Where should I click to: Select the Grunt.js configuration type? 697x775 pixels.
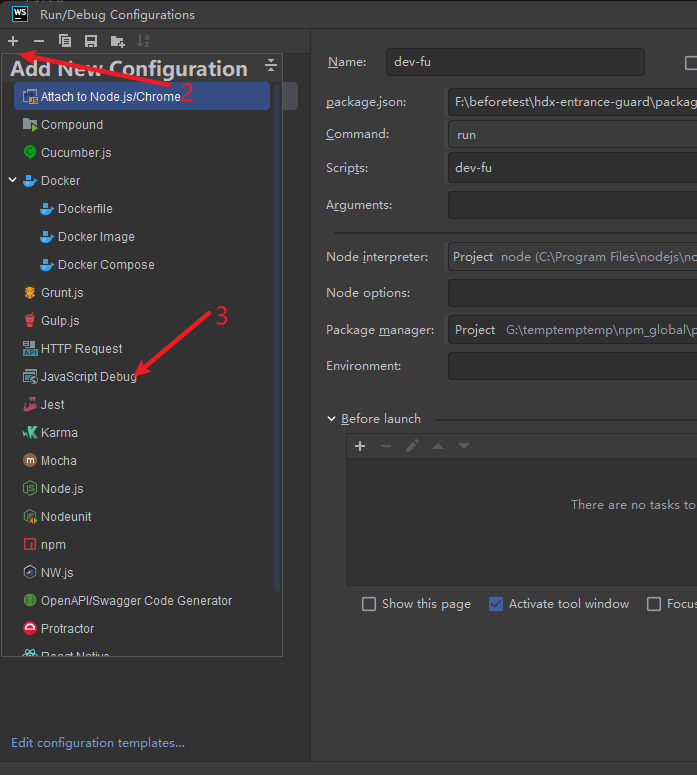pyautogui.click(x=142, y=293)
